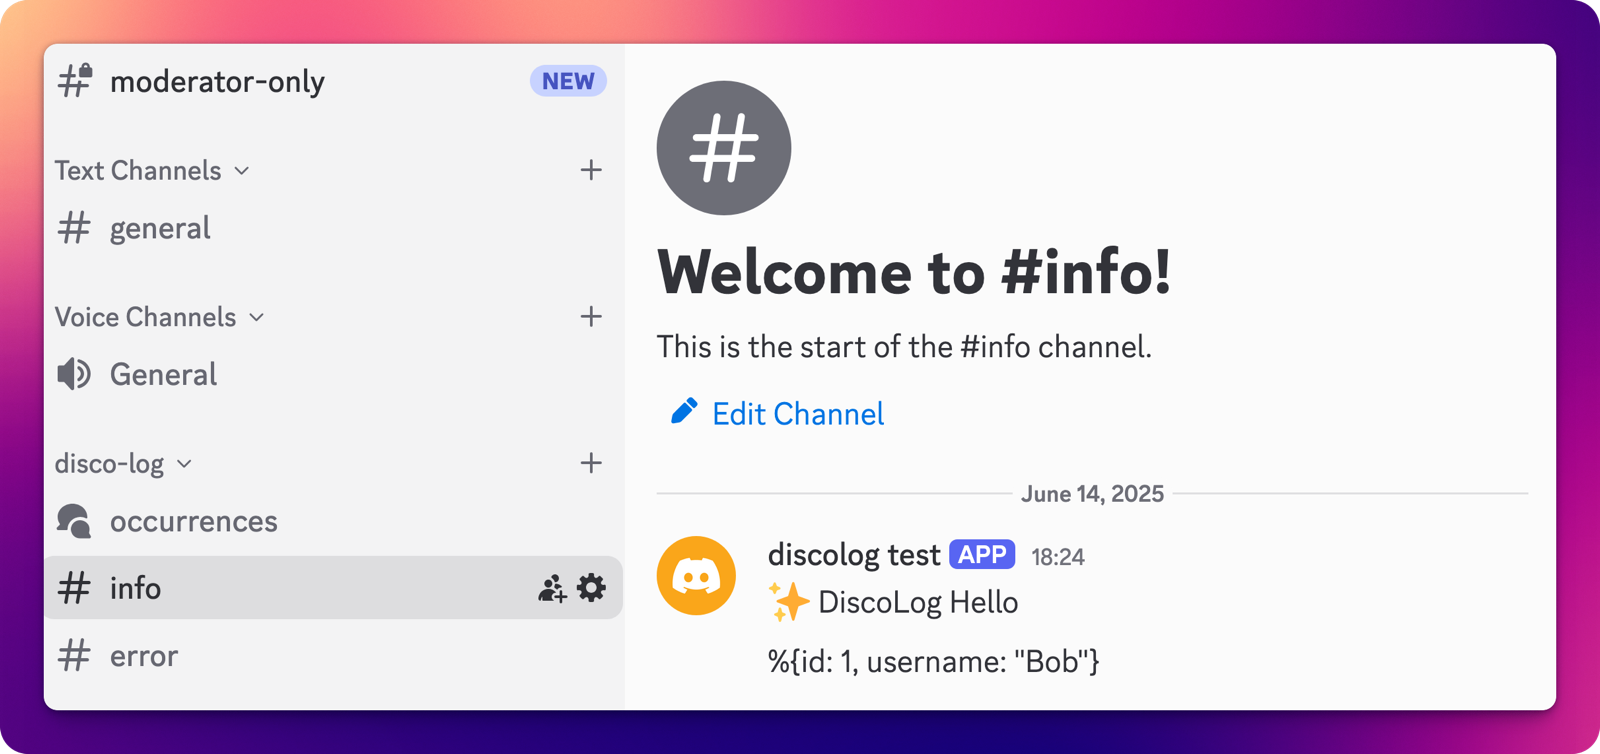Click the NEW badge on moderator-only

click(x=568, y=81)
